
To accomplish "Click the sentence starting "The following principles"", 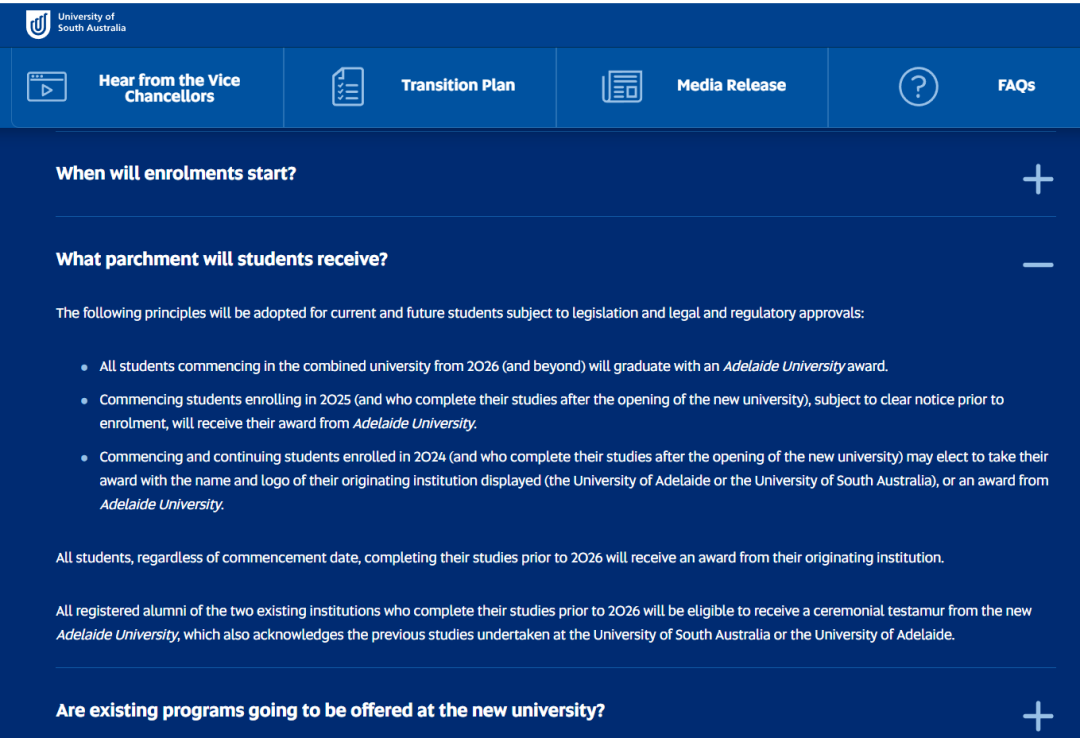I will click(459, 313).
